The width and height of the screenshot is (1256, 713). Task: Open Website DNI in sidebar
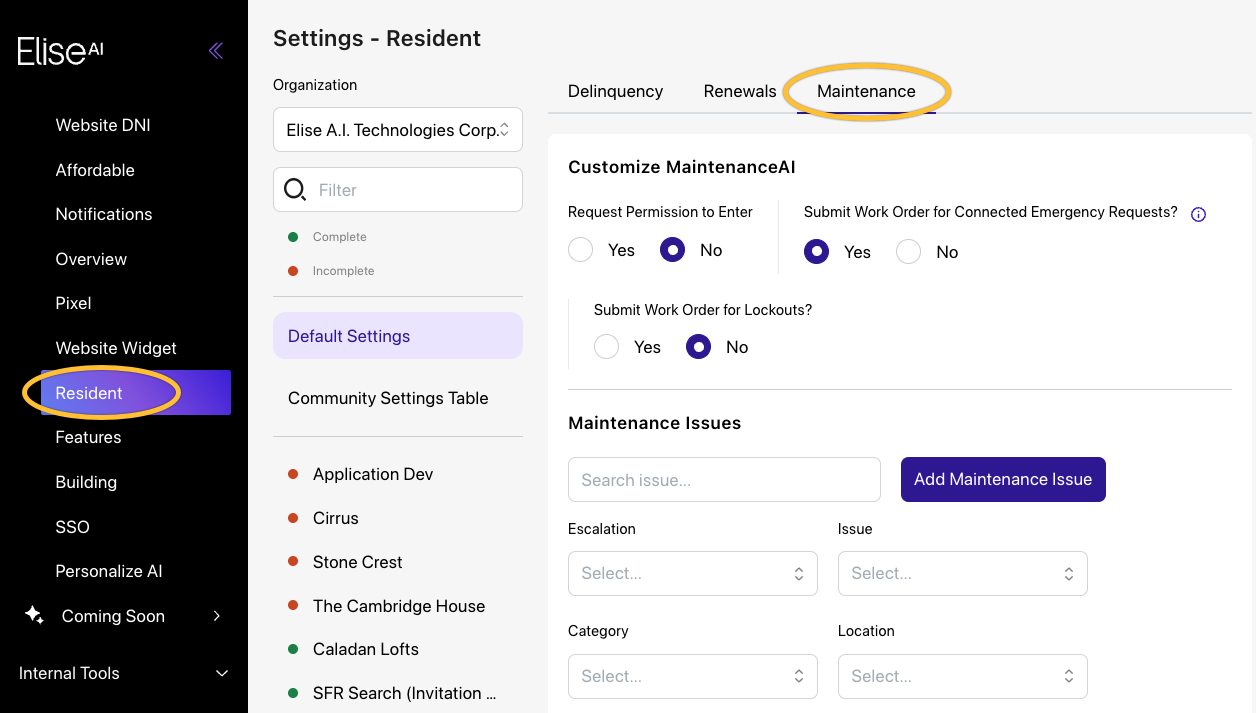(x=103, y=125)
